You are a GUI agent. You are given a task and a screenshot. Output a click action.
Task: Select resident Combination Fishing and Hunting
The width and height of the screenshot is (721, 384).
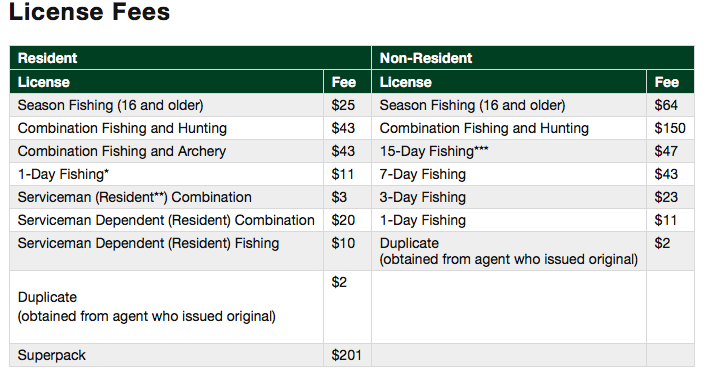click(x=122, y=128)
